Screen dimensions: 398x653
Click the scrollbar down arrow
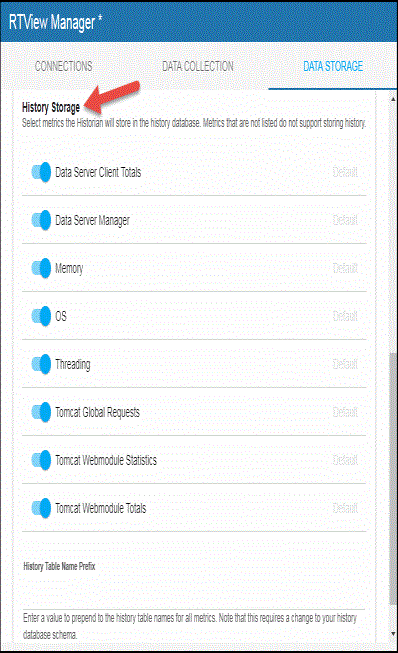(393, 634)
